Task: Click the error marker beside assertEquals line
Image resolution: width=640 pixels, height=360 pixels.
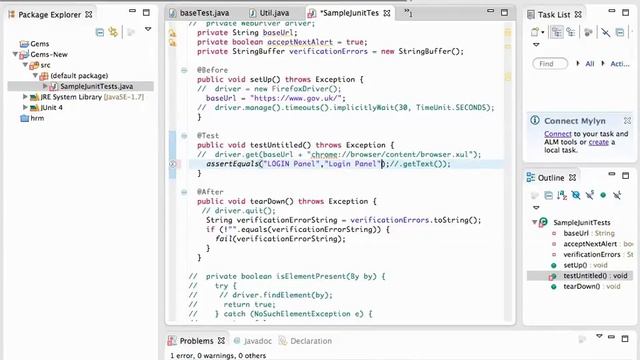Action: (173, 164)
